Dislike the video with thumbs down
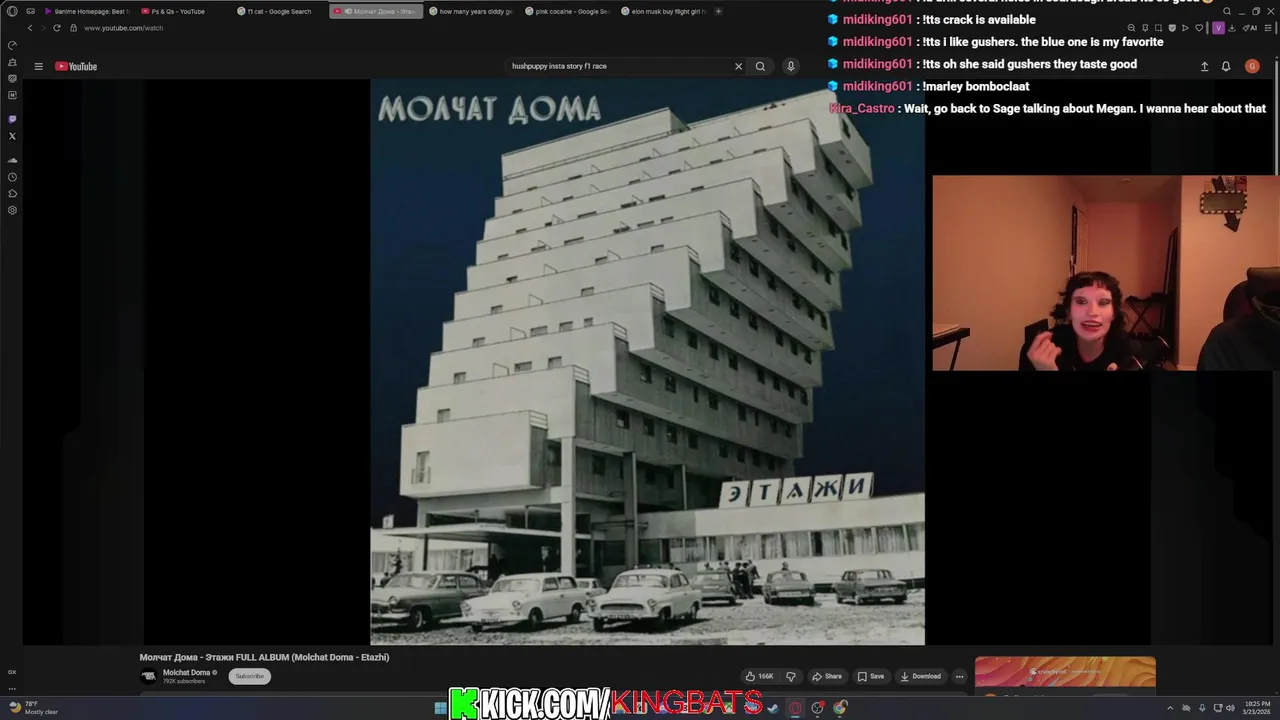The width and height of the screenshot is (1280, 720). (x=790, y=676)
